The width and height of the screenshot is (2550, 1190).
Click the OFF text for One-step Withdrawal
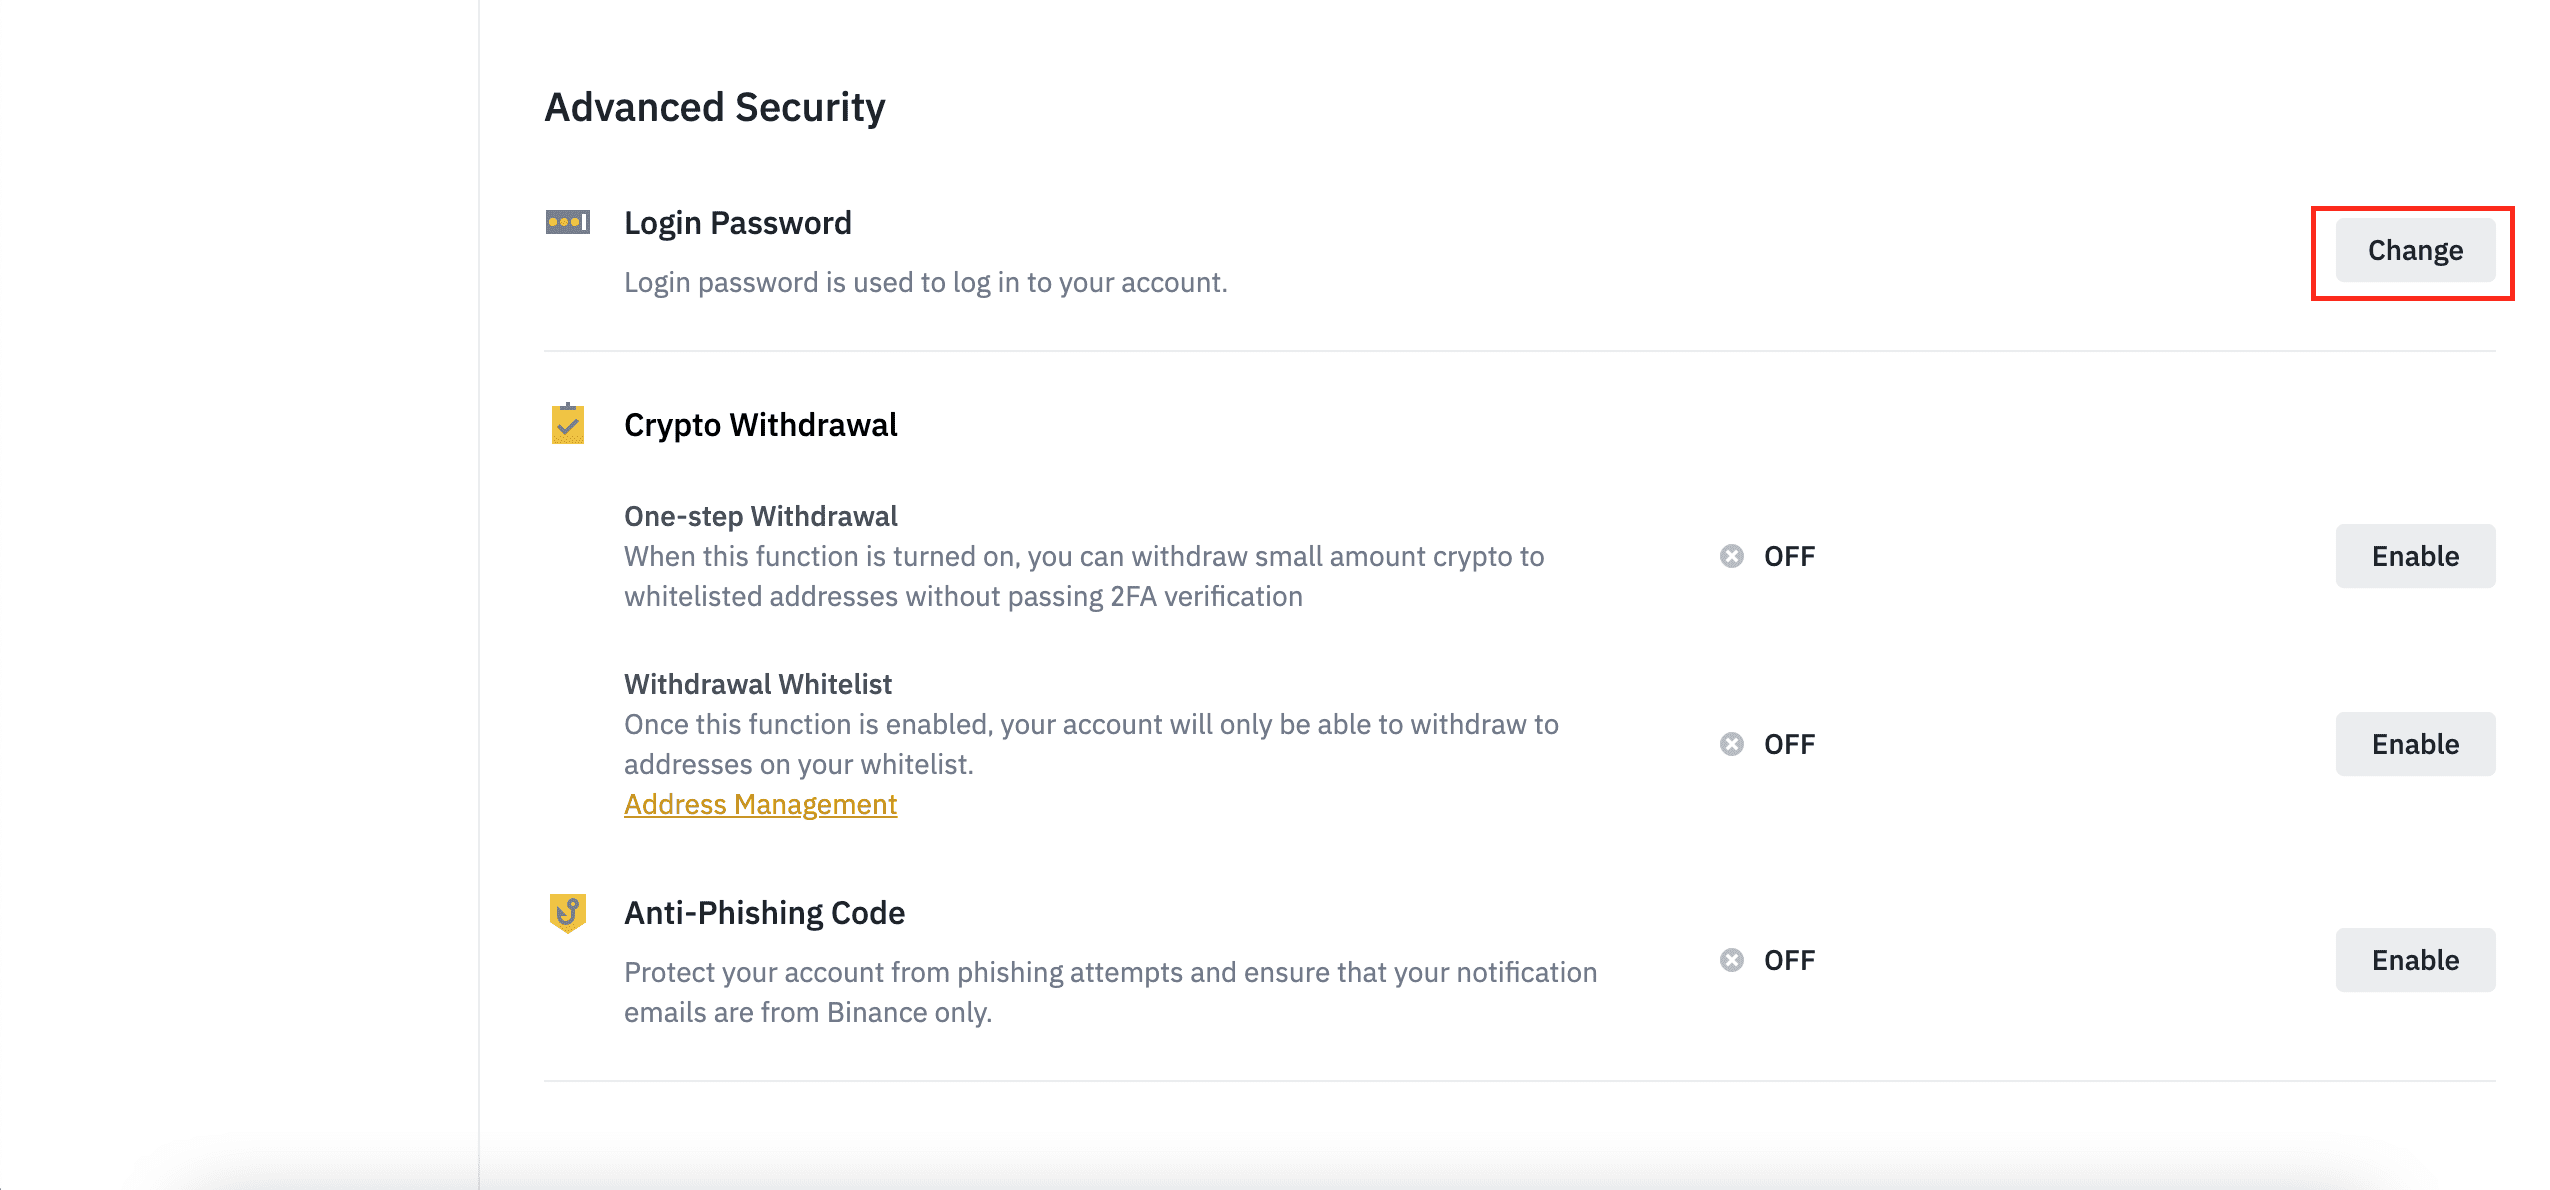[x=1789, y=556]
